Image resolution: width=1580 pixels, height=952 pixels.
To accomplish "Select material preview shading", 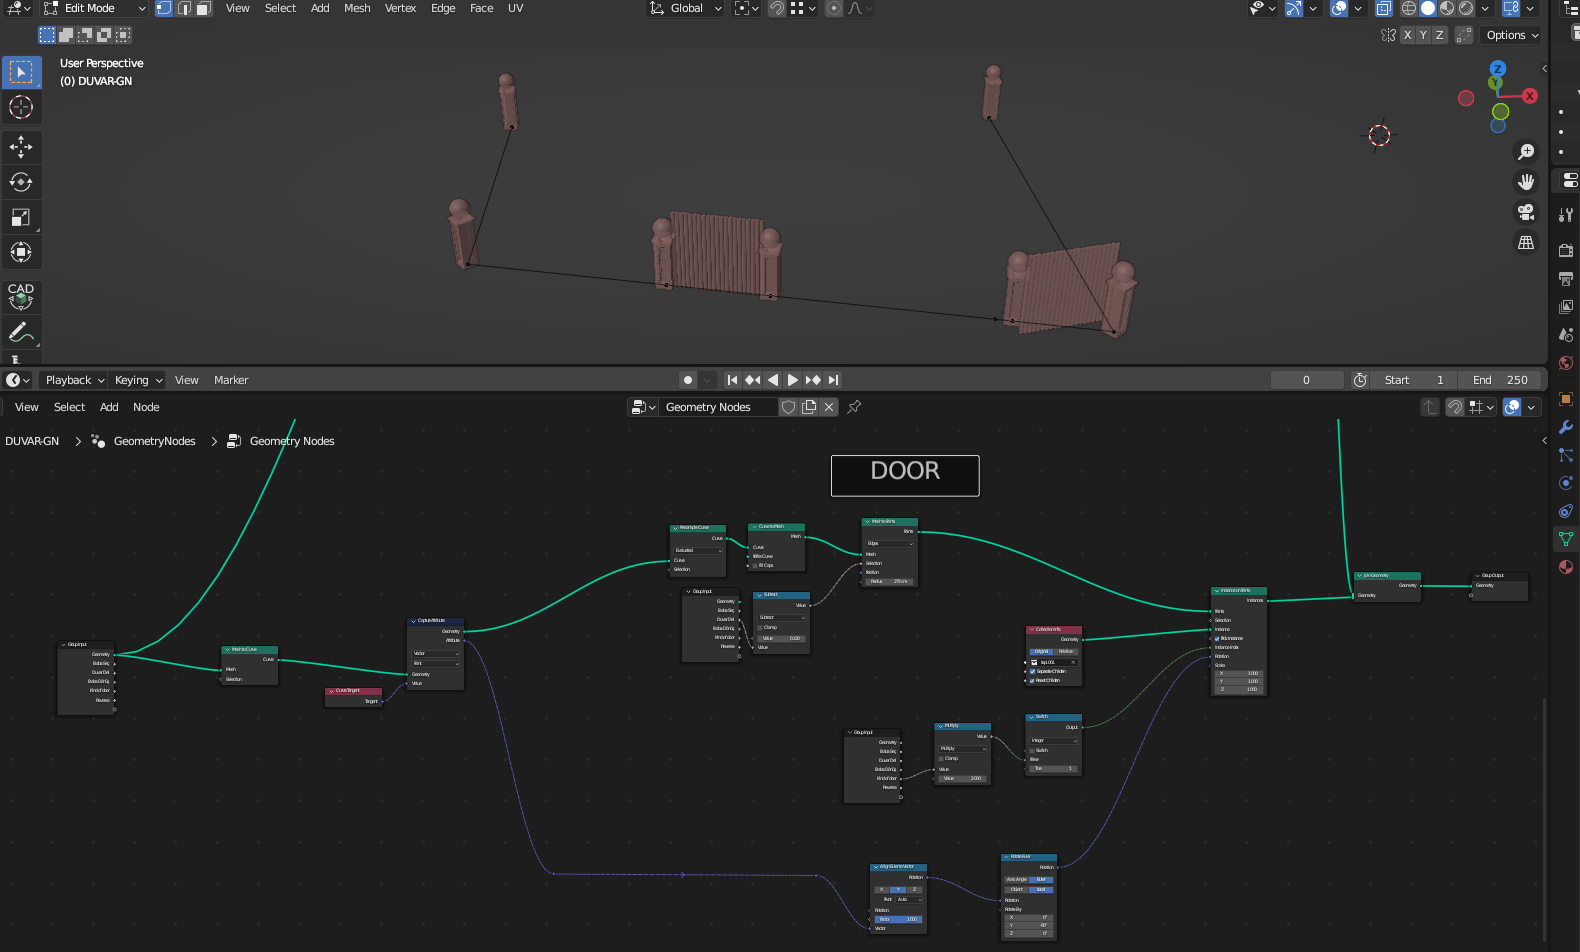I will pos(1447,8).
